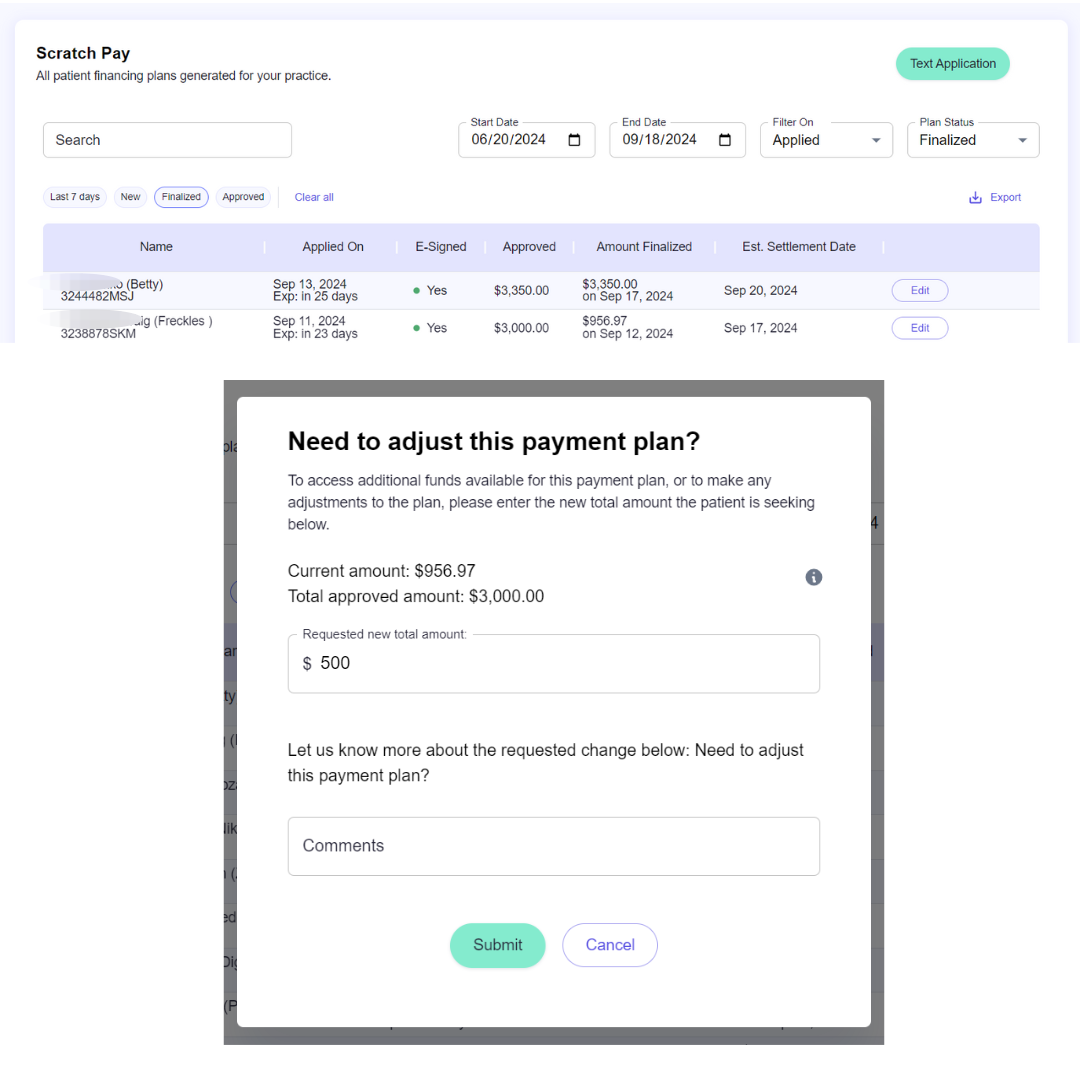
Task: Edit the Freckles payment plan row
Action: 920,328
